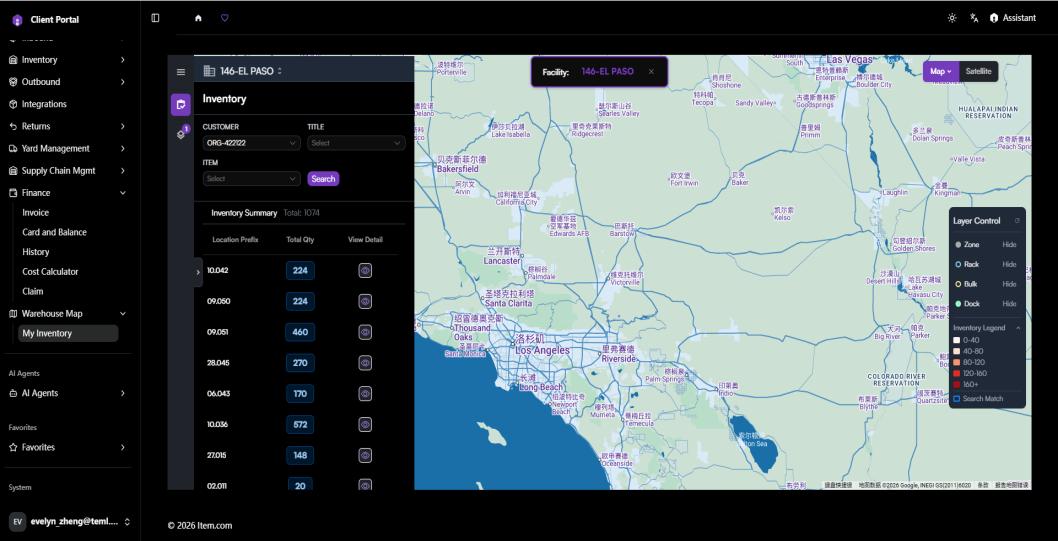Screen dimensions: 1058x541
Task: View detail for location 10.036
Action: click(365, 424)
